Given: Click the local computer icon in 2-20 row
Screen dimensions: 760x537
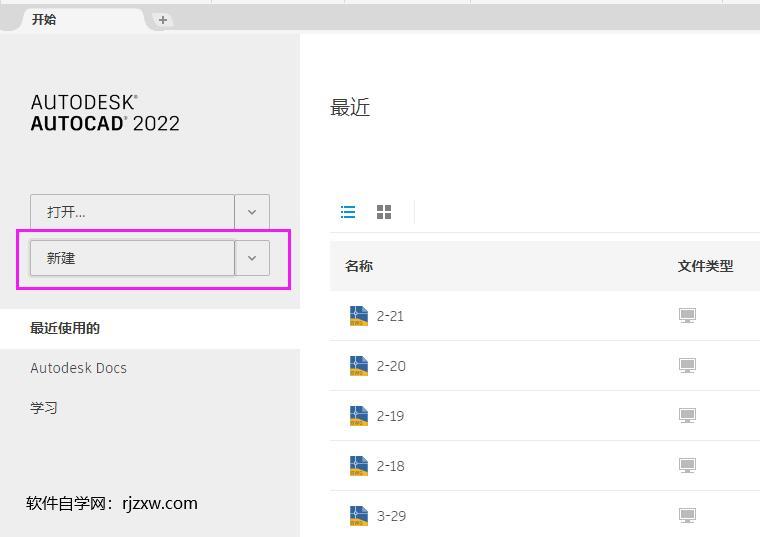Looking at the screenshot, I should [x=687, y=365].
